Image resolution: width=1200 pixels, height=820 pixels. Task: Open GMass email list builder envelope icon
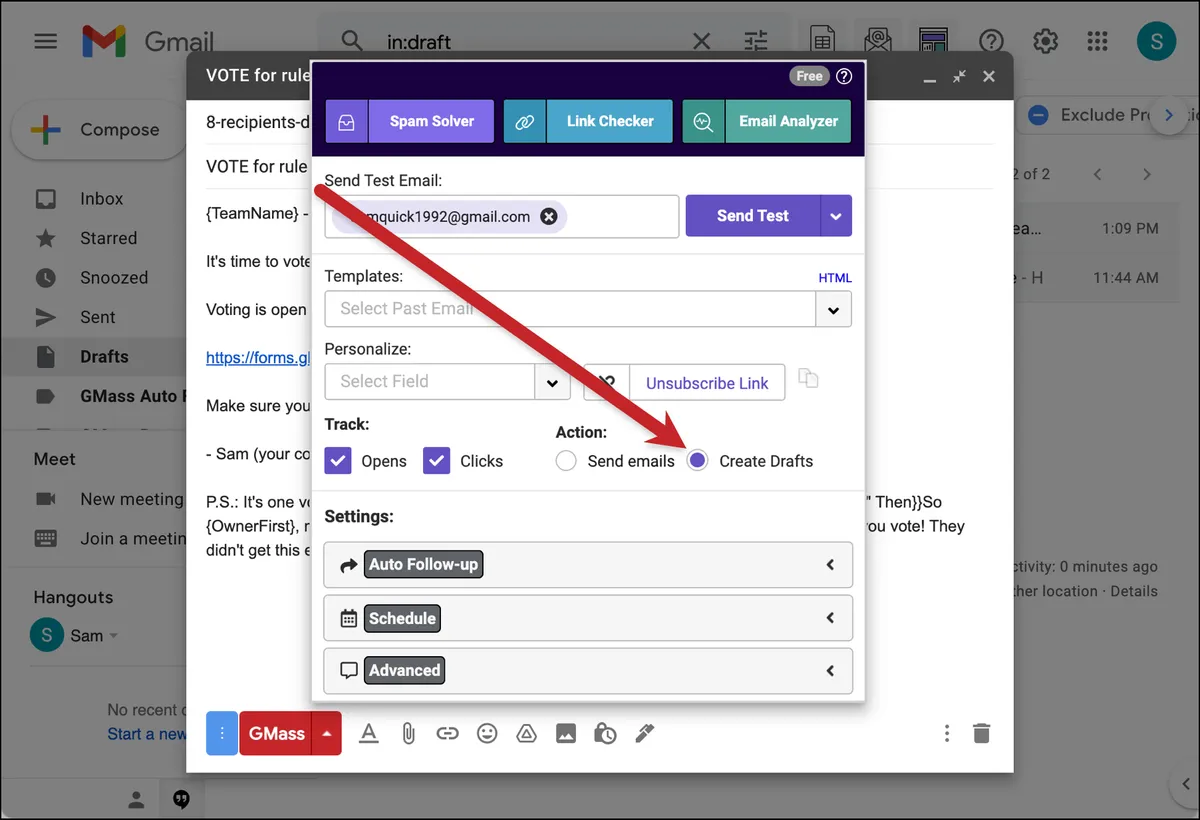click(878, 41)
